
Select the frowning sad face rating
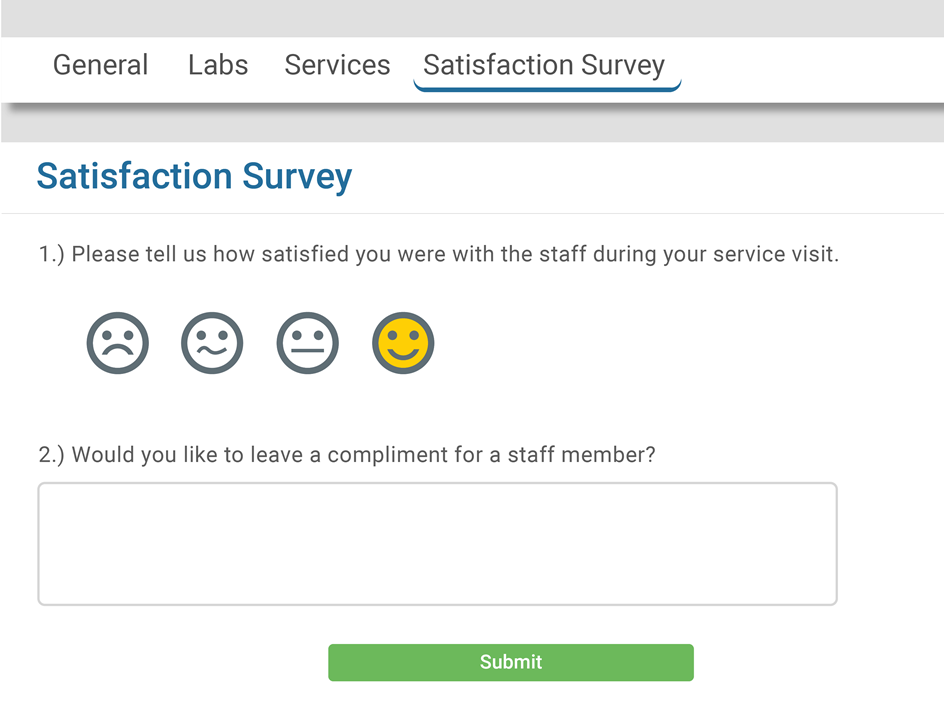118,343
